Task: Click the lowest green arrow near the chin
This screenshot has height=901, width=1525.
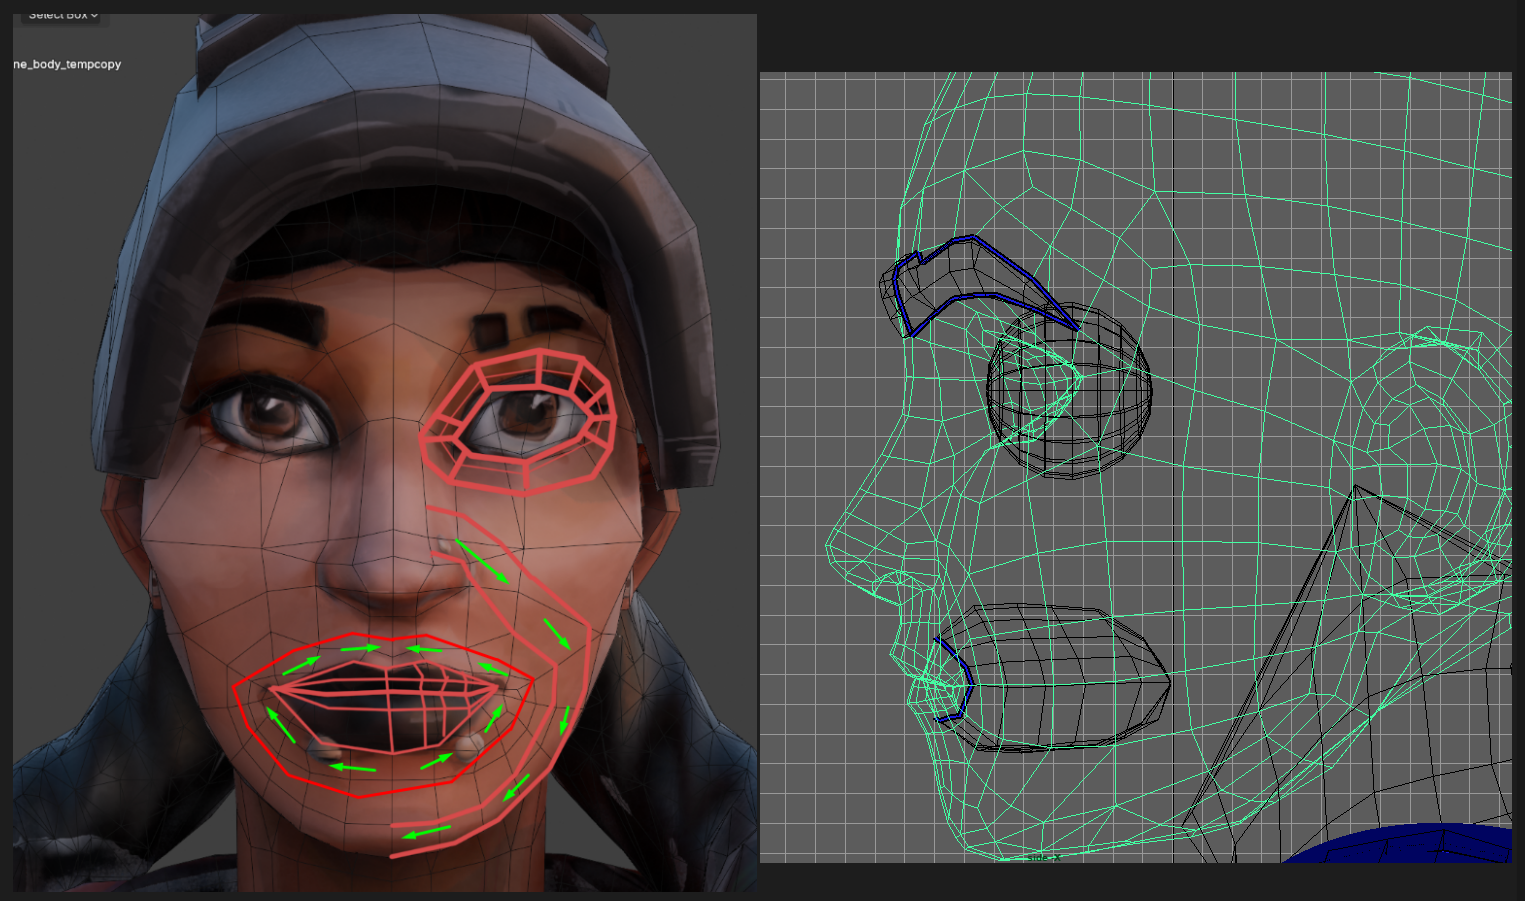Action: pyautogui.click(x=427, y=832)
